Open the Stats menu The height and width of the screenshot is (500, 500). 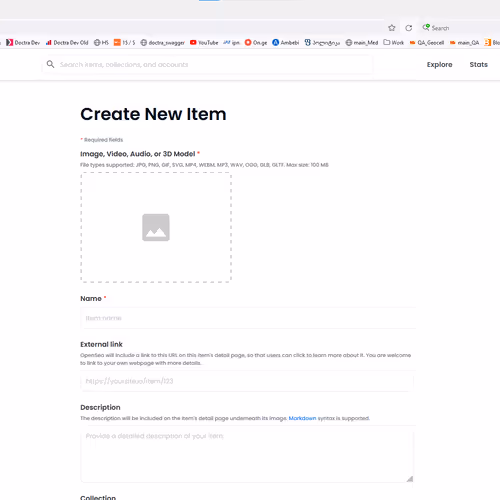pos(478,65)
